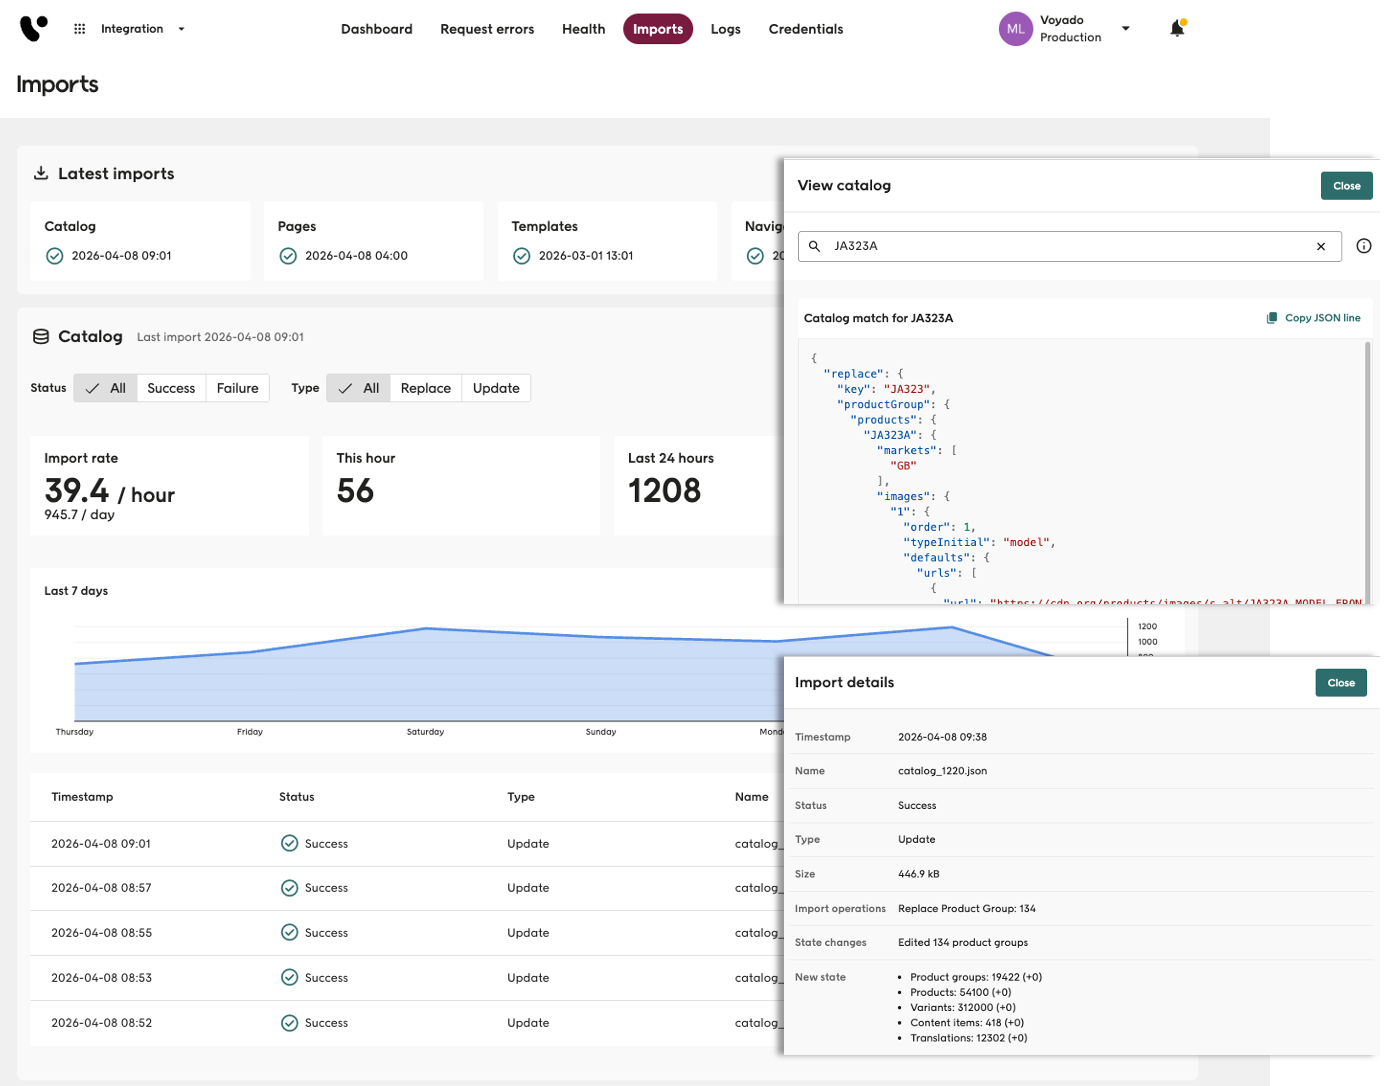Clear the JA323A search field
The height and width of the screenshot is (1086, 1398).
point(1320,246)
